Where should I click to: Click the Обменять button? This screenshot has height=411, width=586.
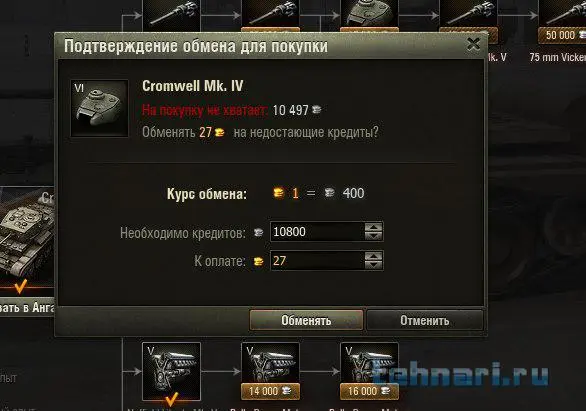306,320
